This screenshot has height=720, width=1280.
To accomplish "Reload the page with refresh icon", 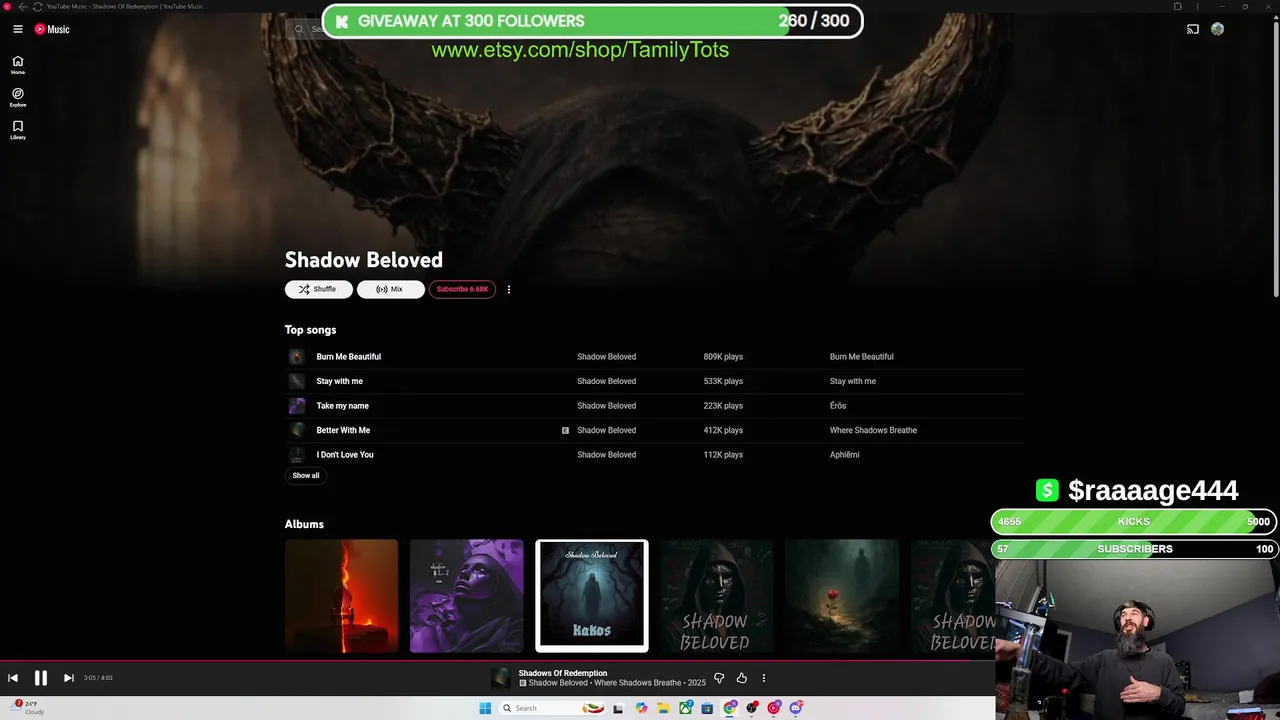I will [x=38, y=6].
